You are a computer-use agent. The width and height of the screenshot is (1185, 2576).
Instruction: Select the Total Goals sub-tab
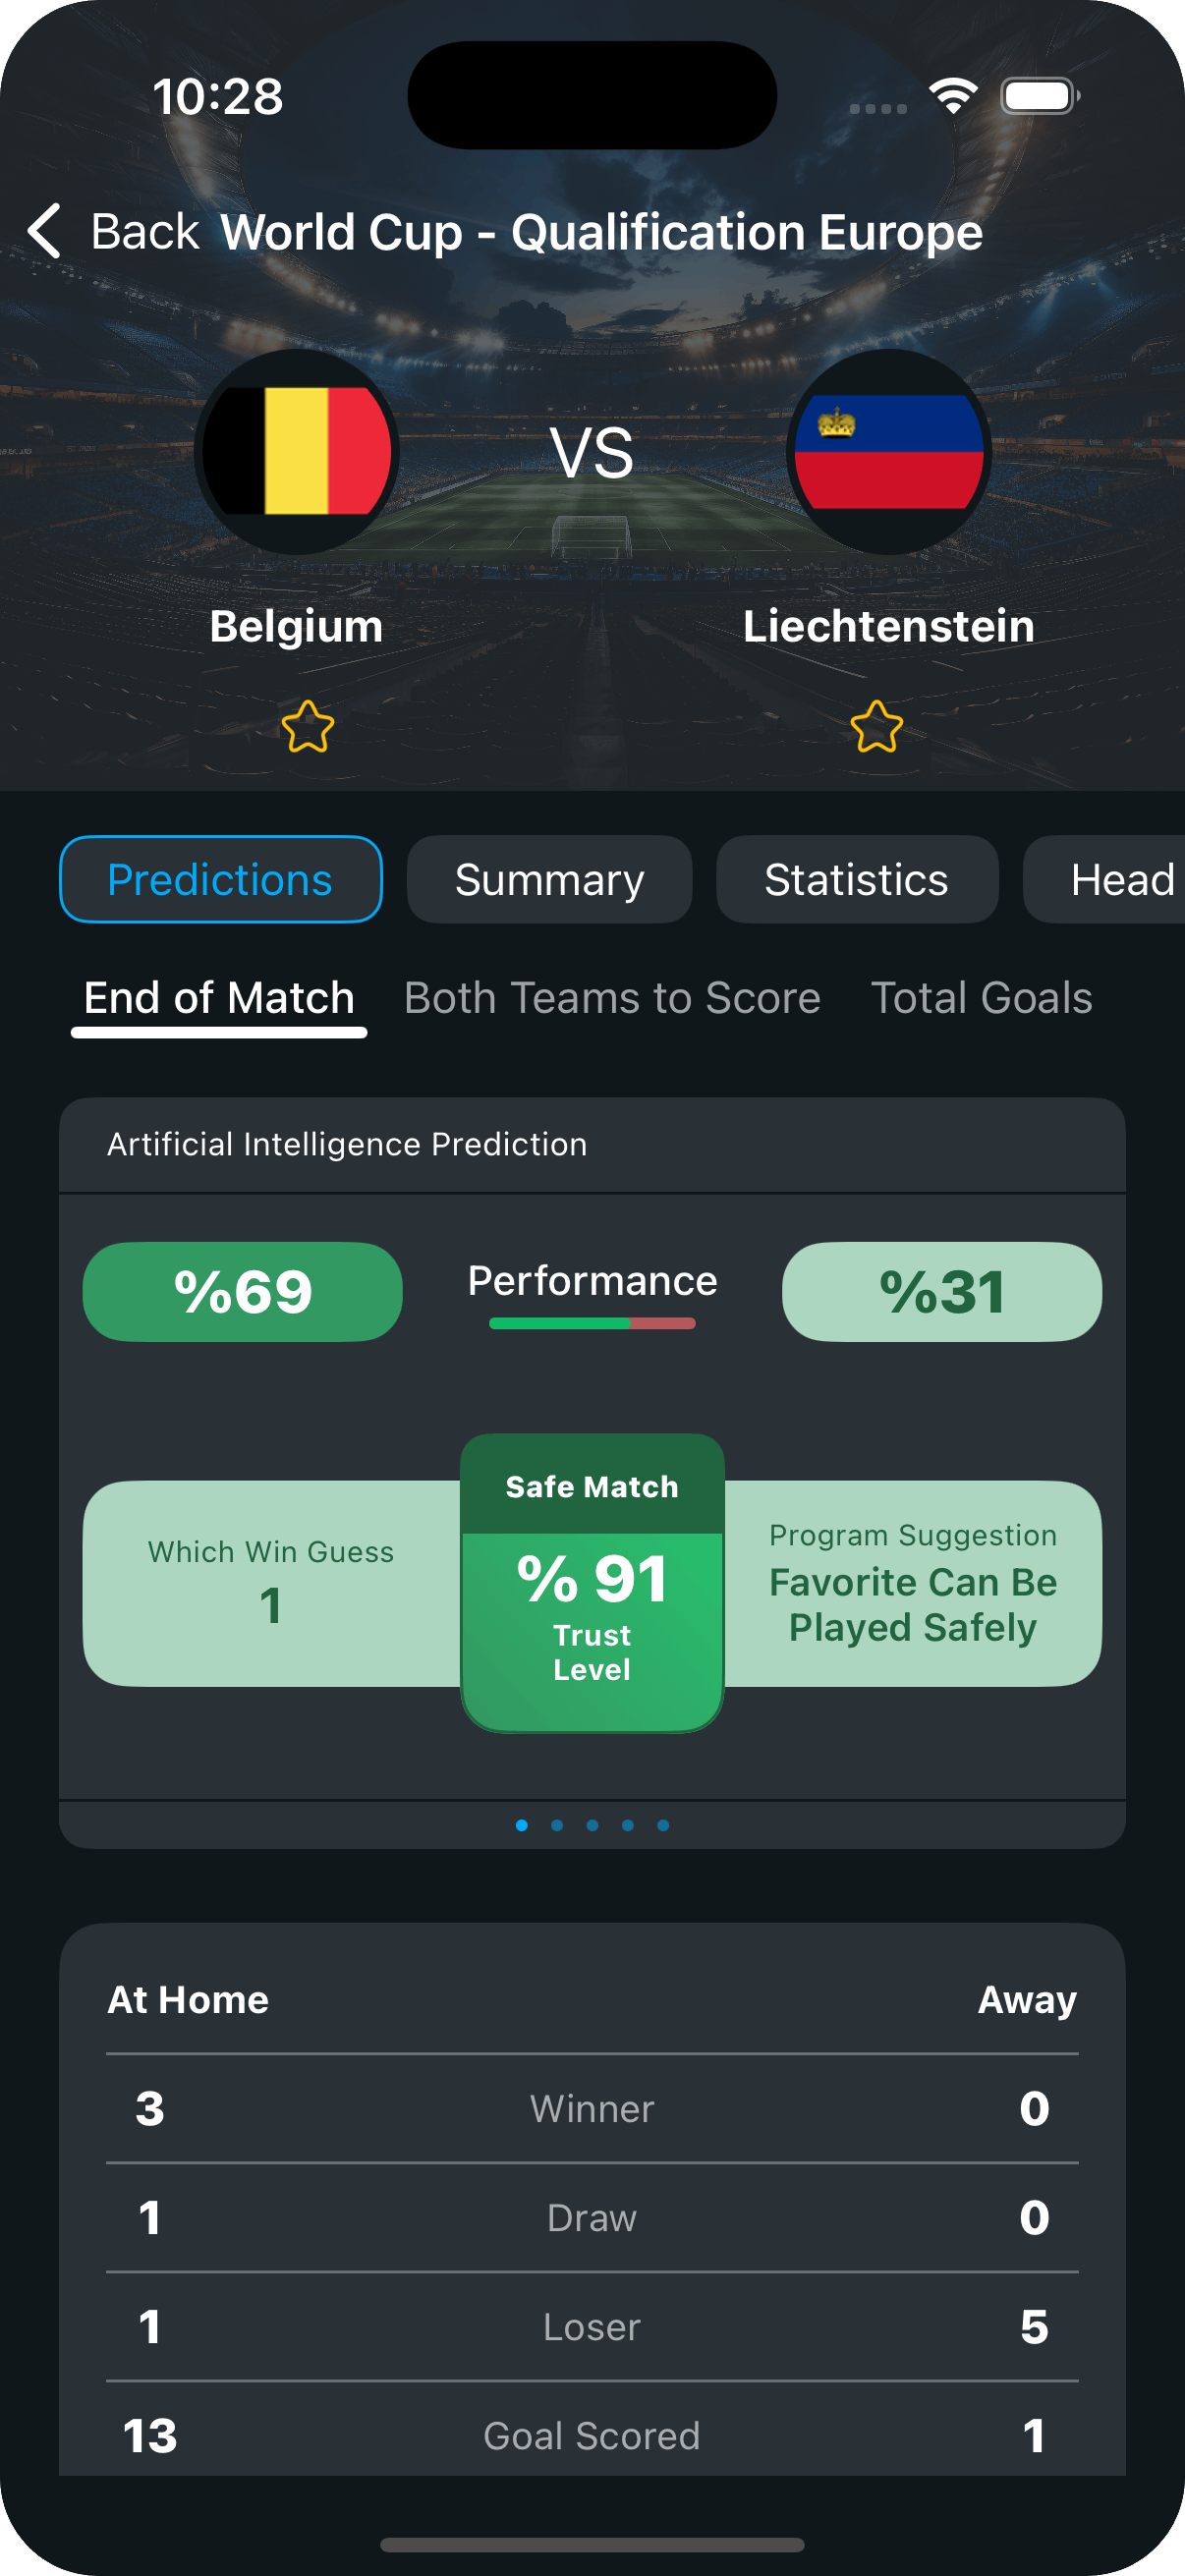(x=981, y=998)
